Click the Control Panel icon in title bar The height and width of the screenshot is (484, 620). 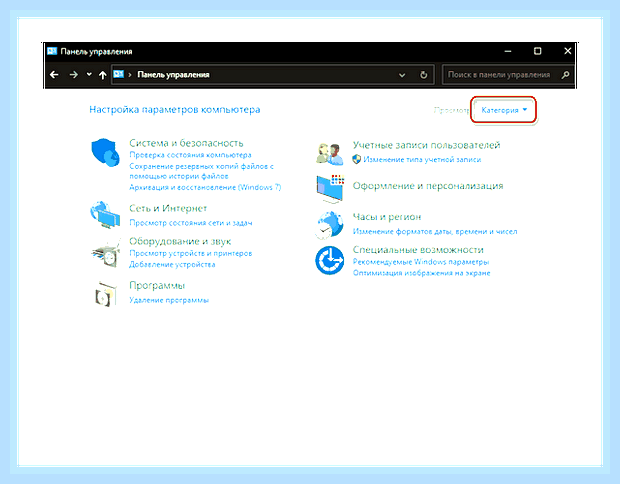52,51
